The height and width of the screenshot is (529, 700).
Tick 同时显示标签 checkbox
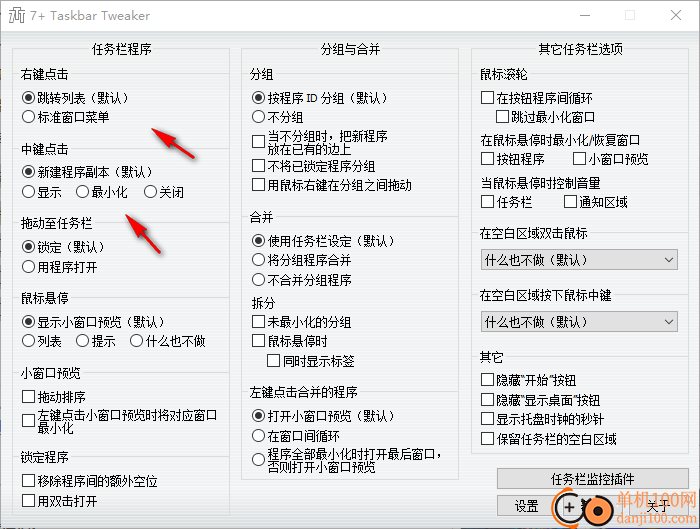coord(273,361)
